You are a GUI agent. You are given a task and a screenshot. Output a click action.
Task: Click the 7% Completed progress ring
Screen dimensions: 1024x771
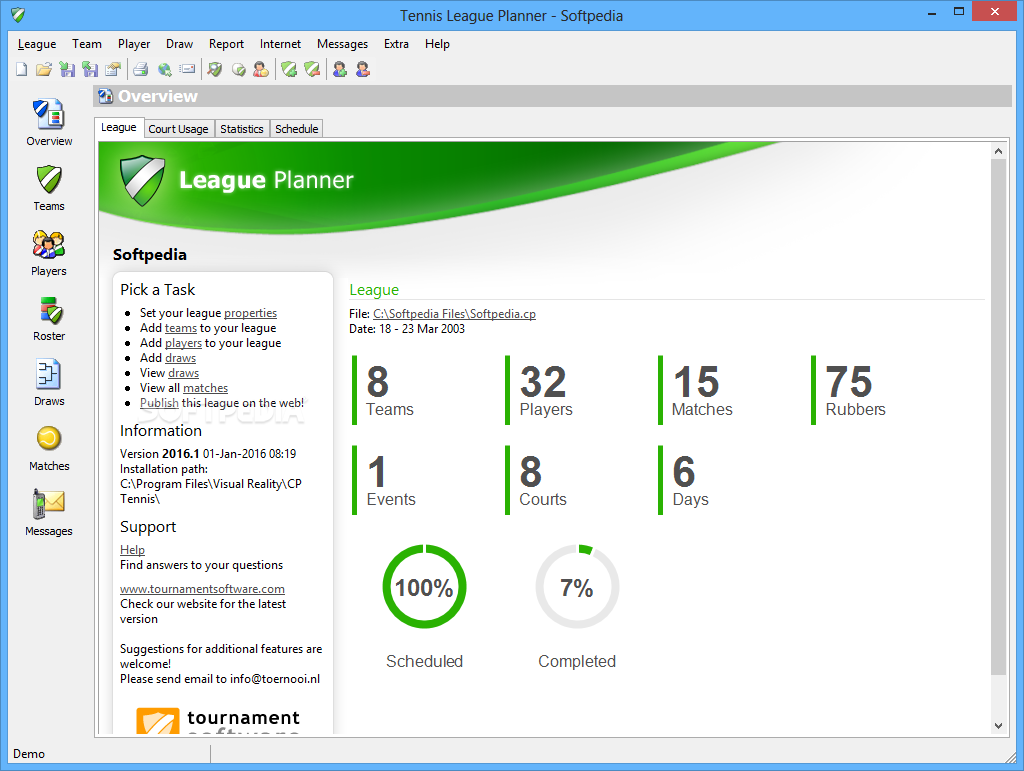pyautogui.click(x=577, y=587)
